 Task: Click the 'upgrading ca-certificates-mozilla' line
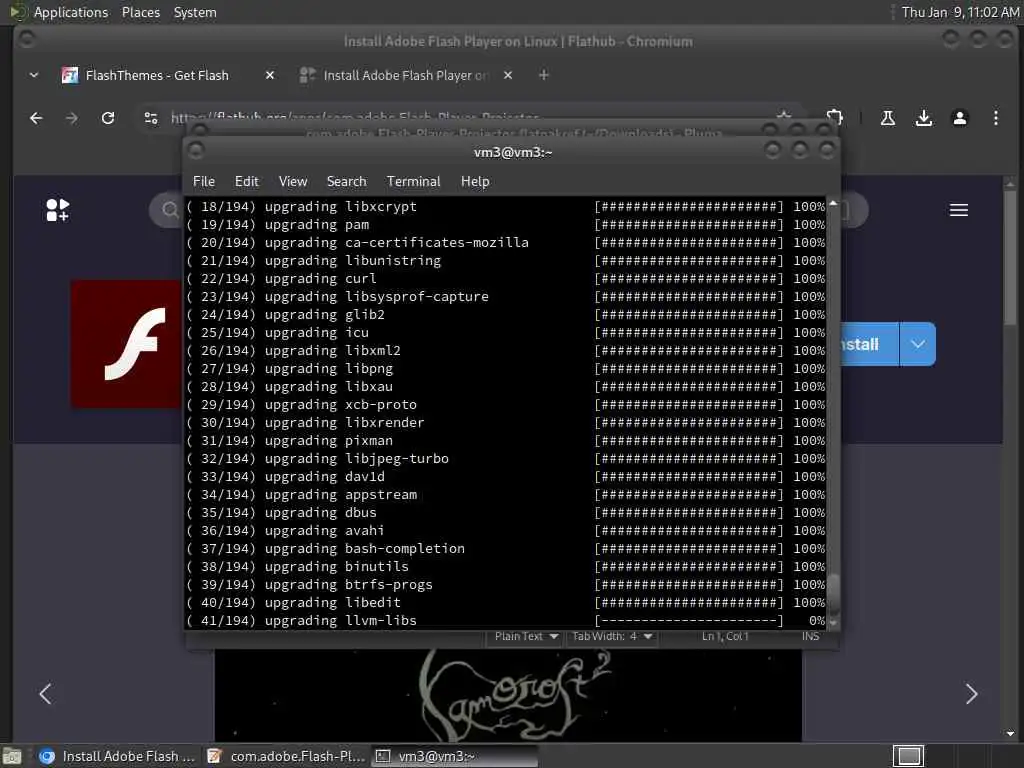(x=357, y=243)
